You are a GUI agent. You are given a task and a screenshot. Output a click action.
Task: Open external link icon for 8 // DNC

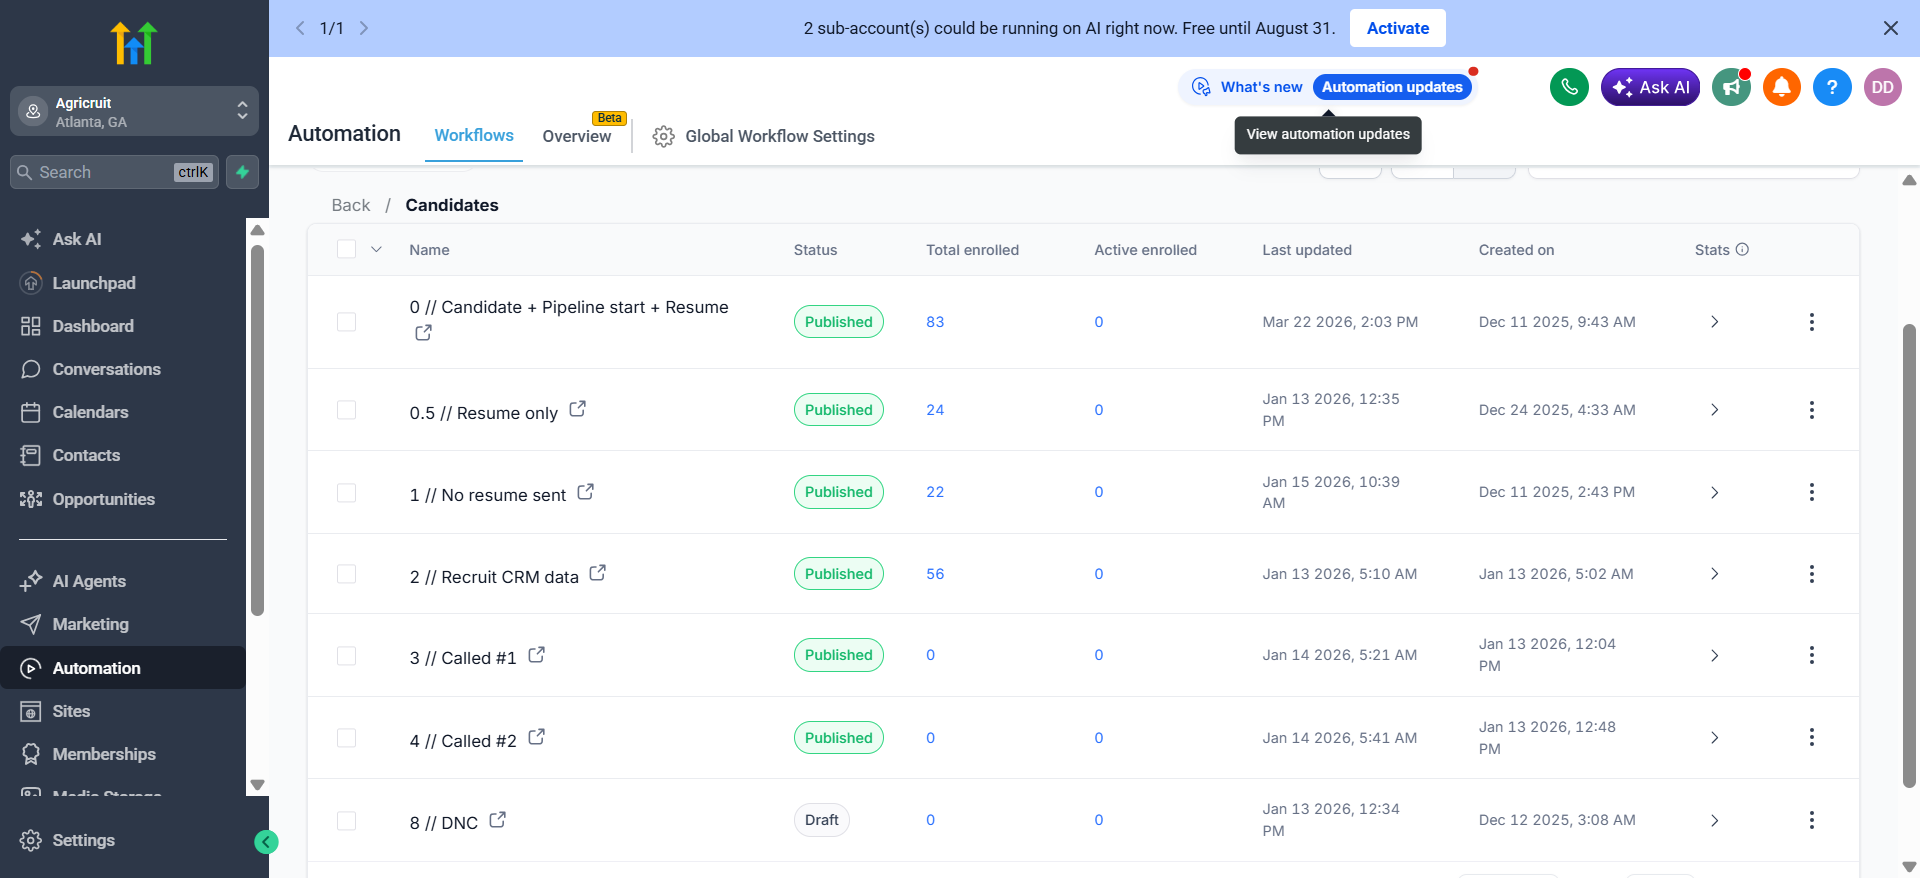[x=498, y=819]
